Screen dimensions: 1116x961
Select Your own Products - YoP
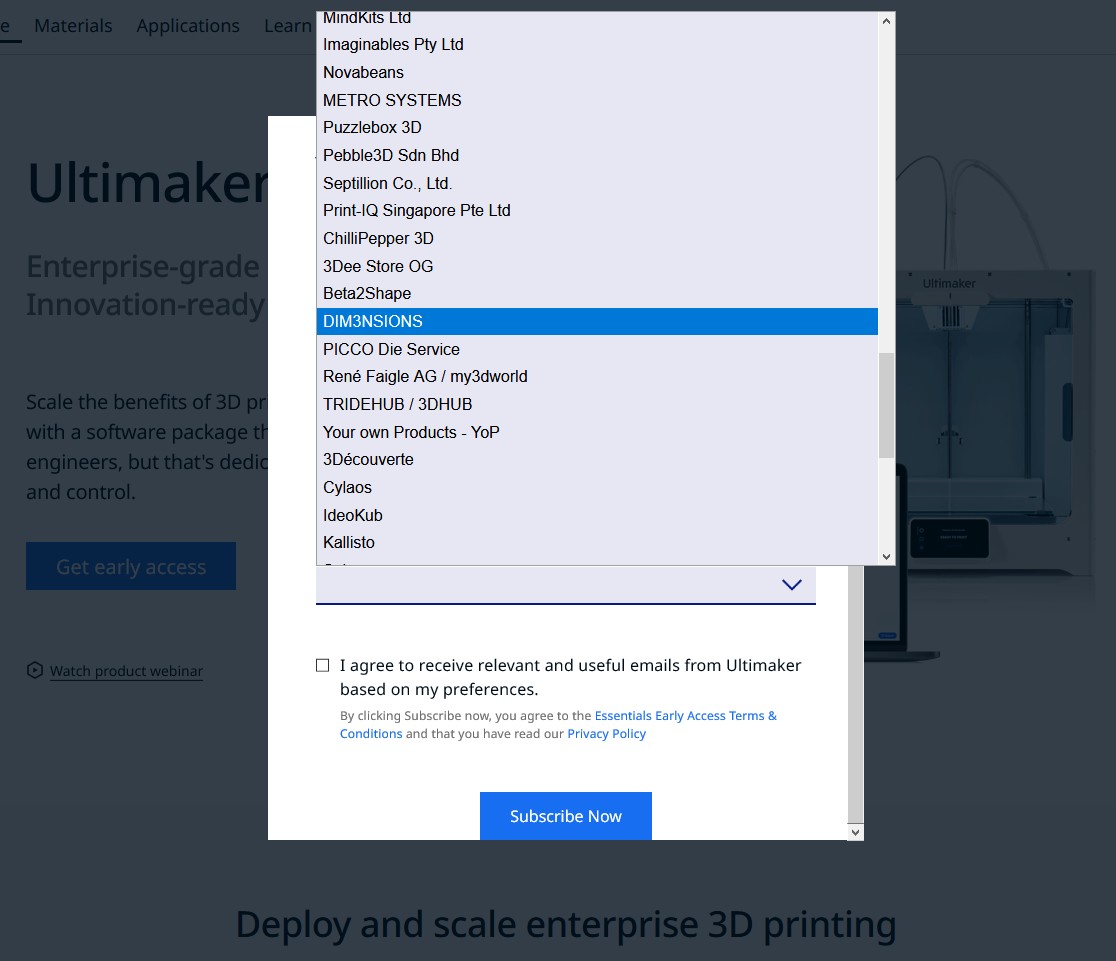(x=411, y=432)
